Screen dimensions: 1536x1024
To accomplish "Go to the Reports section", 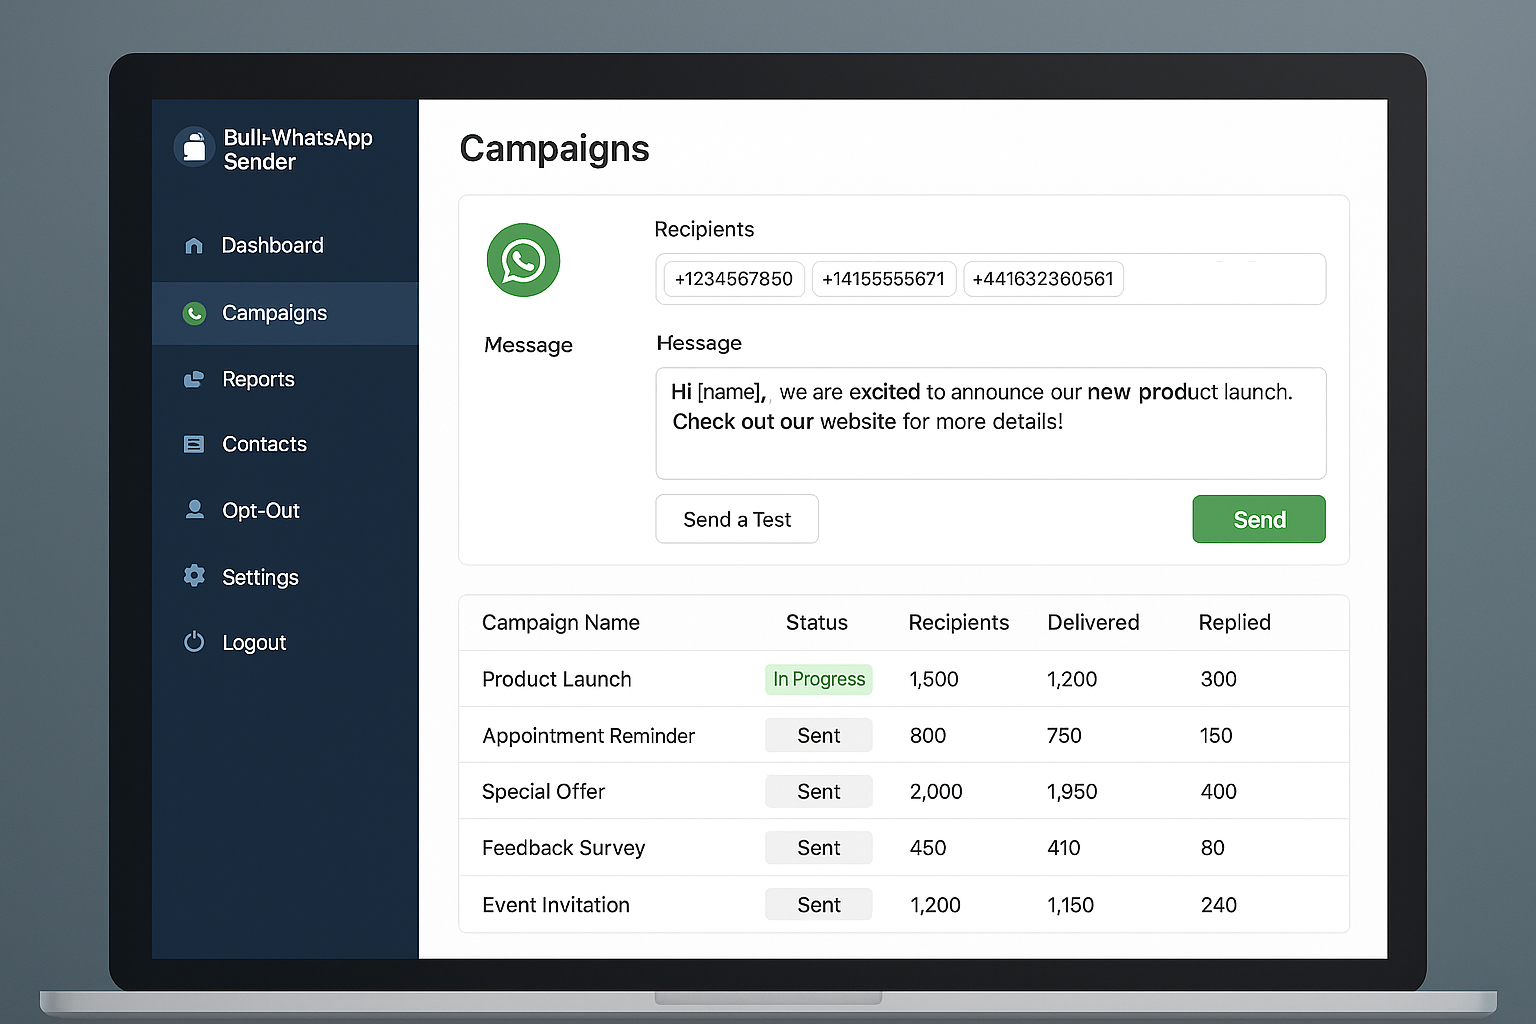I will click(285, 379).
